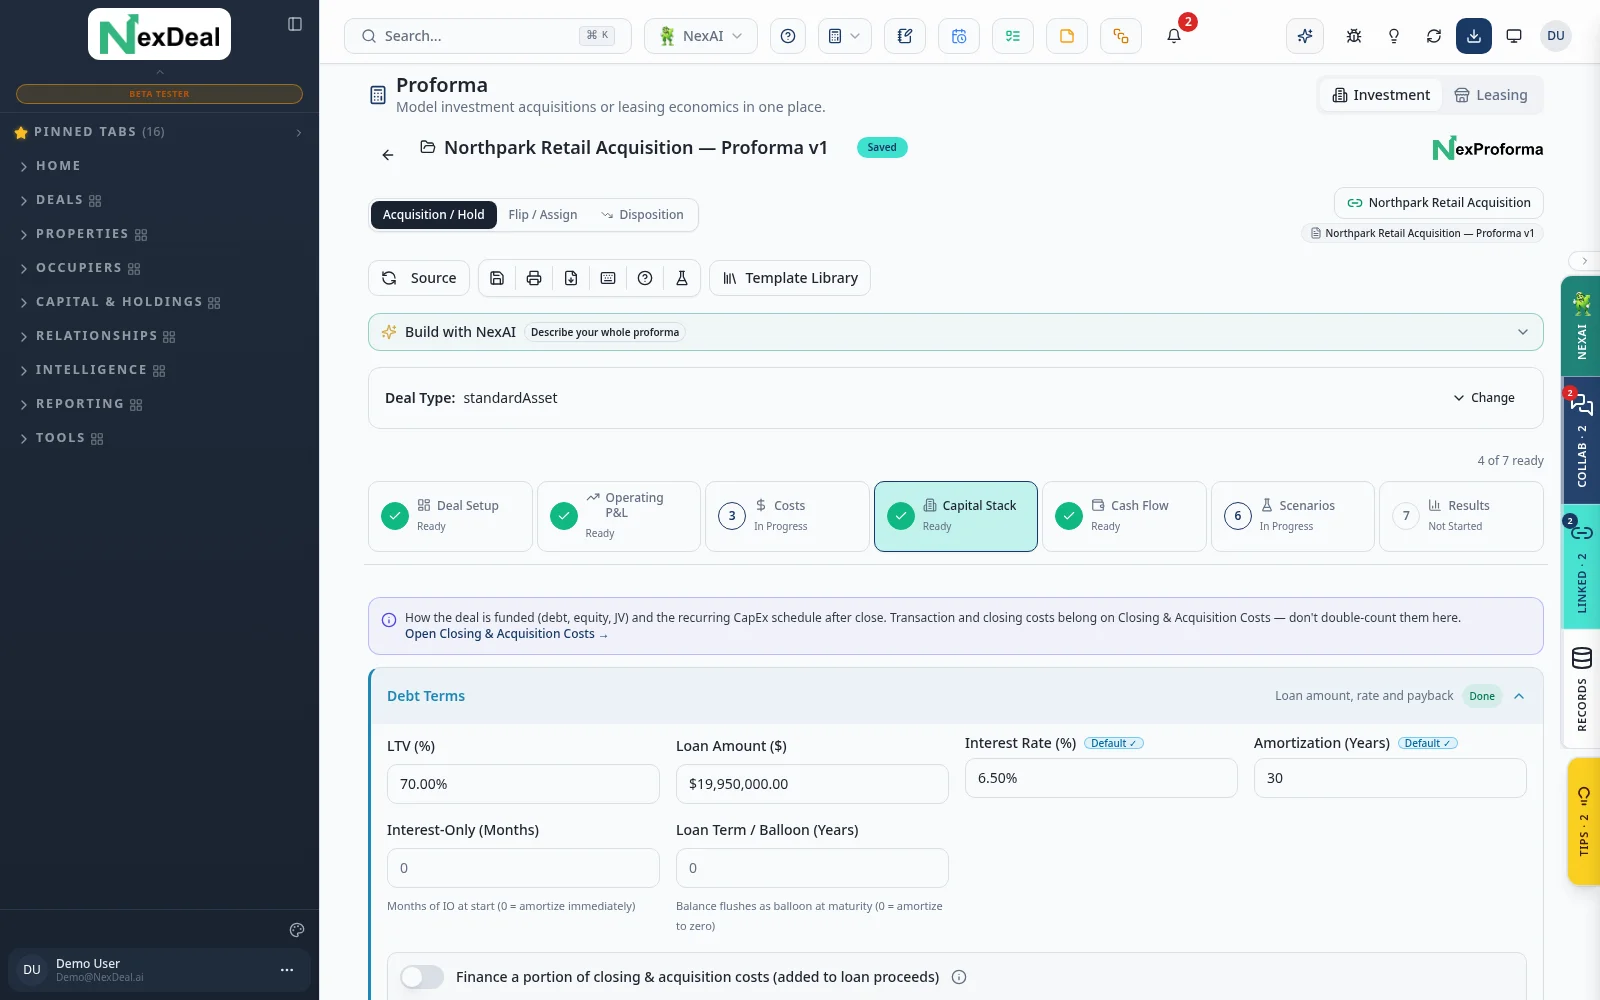Switch to the Flip / Assign tab
This screenshot has height=1000, width=1600.
click(543, 215)
